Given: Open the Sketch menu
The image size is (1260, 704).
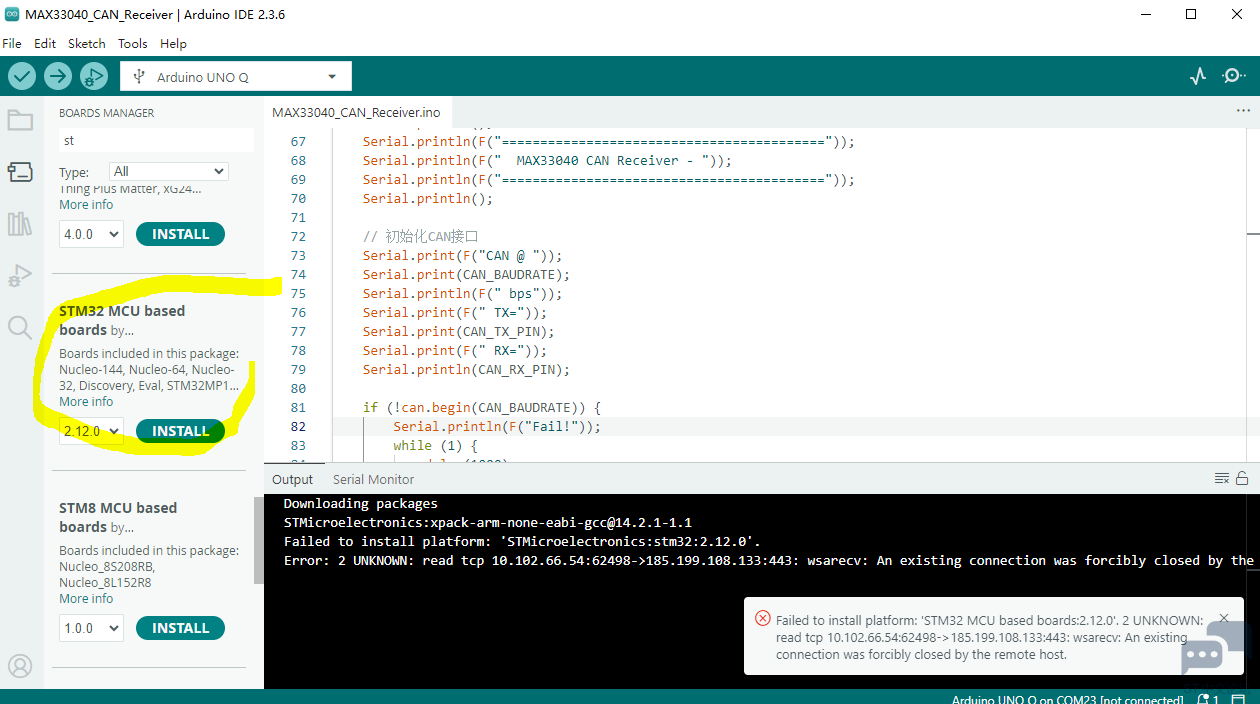Looking at the screenshot, I should (x=87, y=44).
